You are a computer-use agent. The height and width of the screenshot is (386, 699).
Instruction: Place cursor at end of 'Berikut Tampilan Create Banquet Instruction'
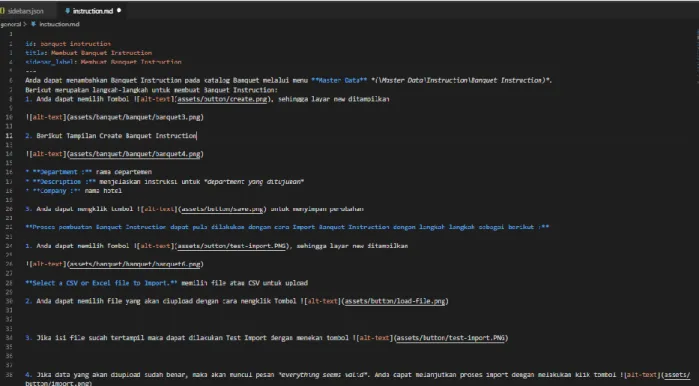pyautogui.click(x=197, y=136)
